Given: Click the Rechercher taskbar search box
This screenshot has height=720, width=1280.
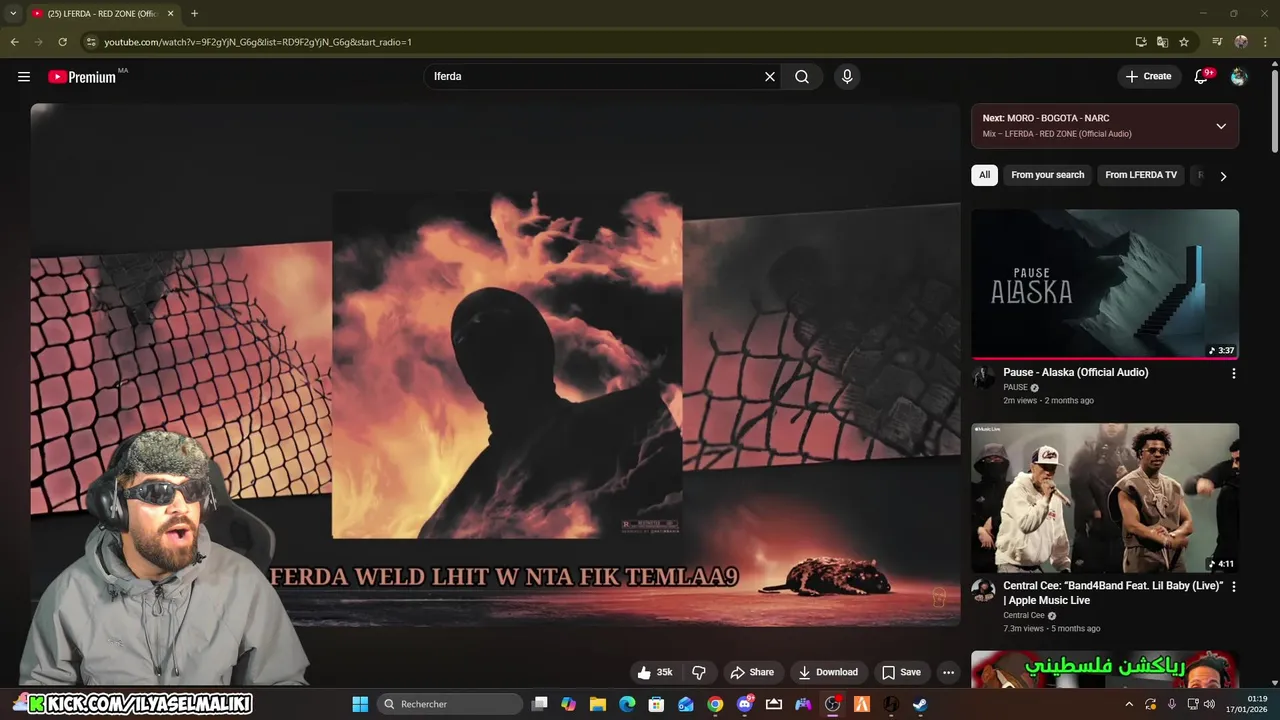Looking at the screenshot, I should point(450,704).
